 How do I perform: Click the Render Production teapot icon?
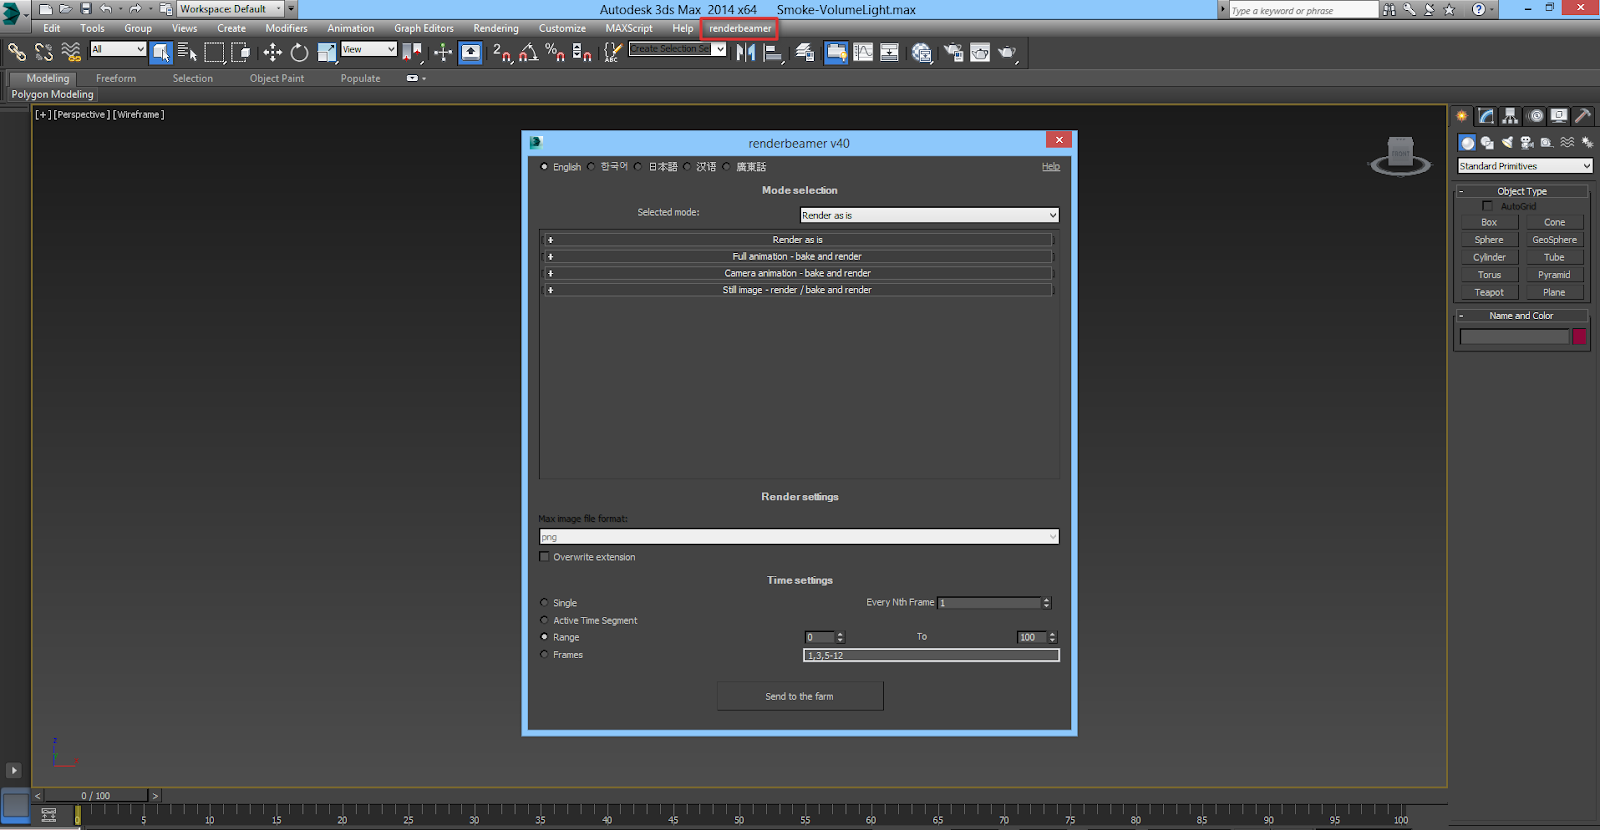tap(1007, 52)
